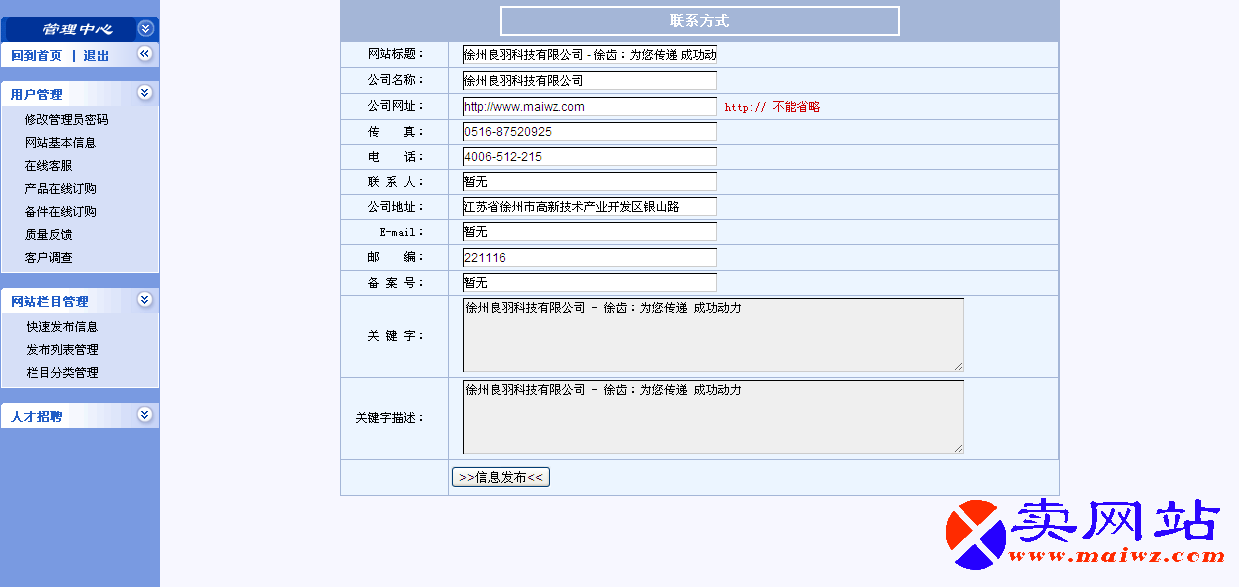The image size is (1239, 587).
Task: Click the 传真 fax number field
Action: (x=590, y=132)
